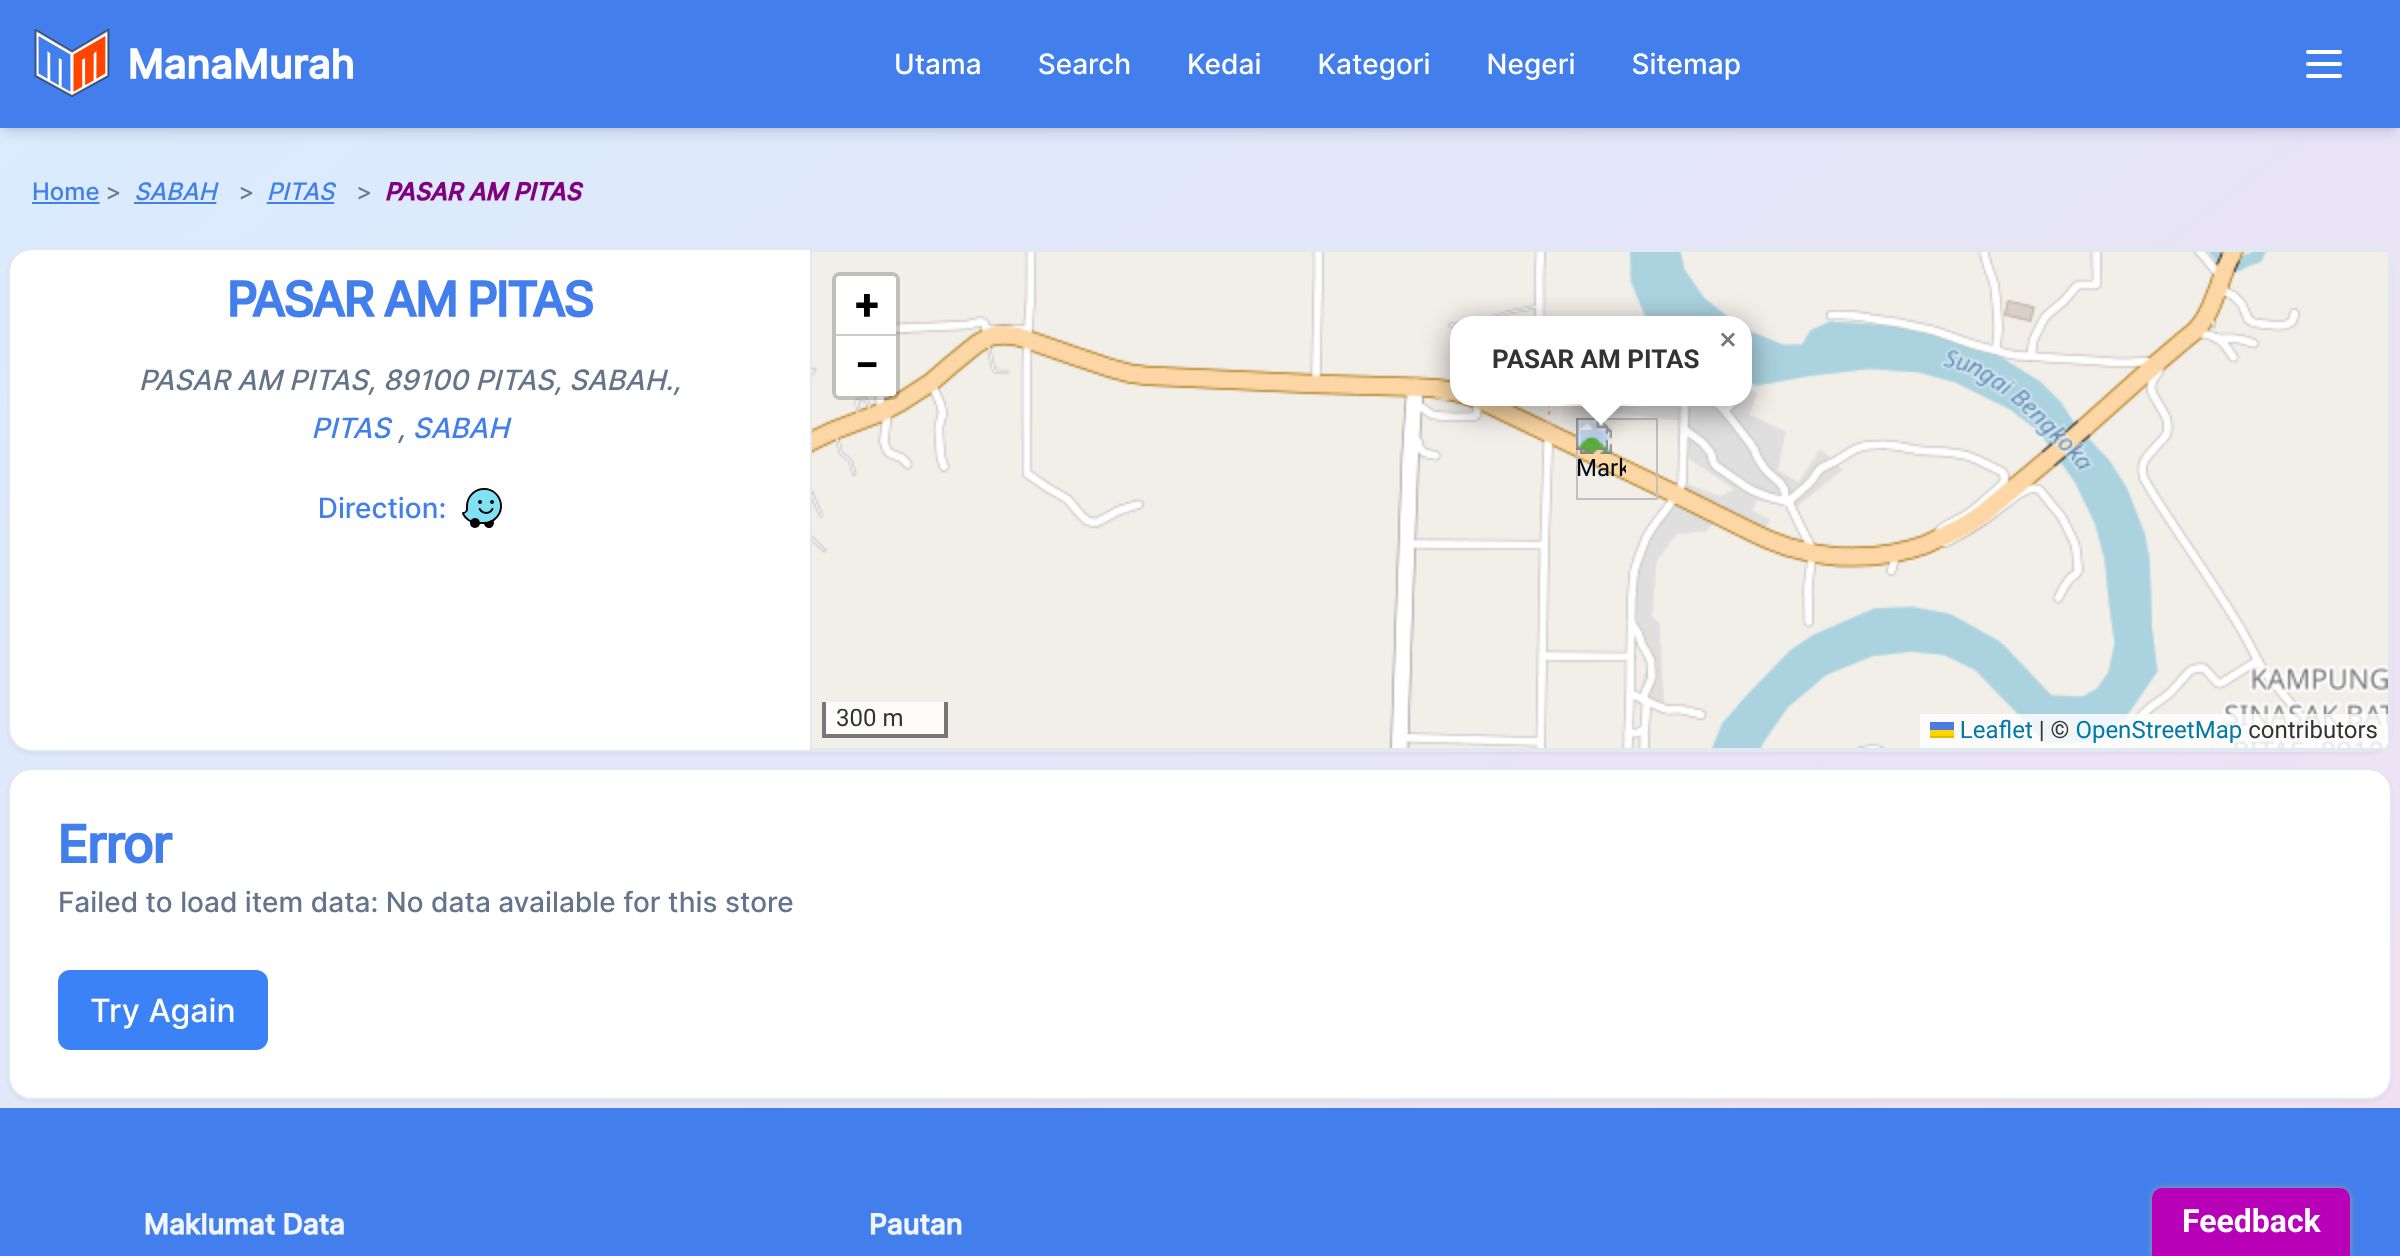Follow the SABAH breadcrumb link
This screenshot has height=1256, width=2400.
click(x=176, y=191)
